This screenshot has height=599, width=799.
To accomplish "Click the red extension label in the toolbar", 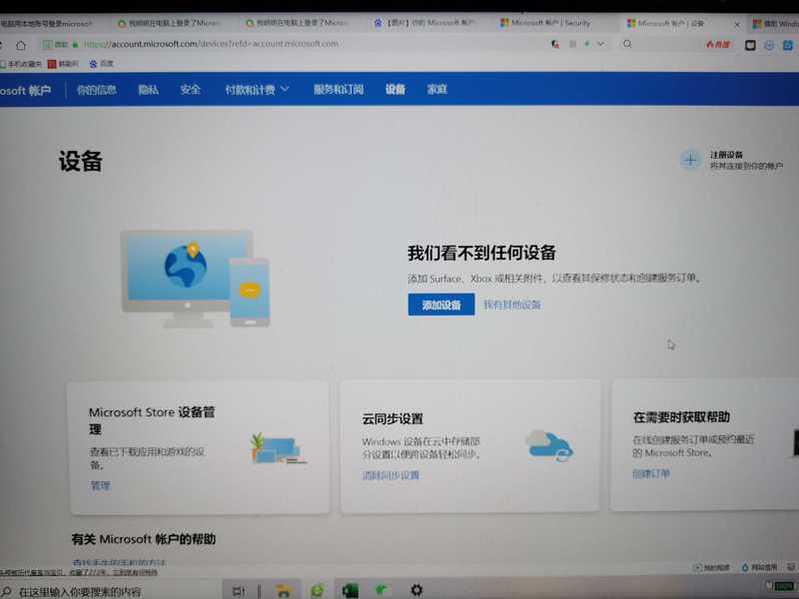I will coord(718,45).
